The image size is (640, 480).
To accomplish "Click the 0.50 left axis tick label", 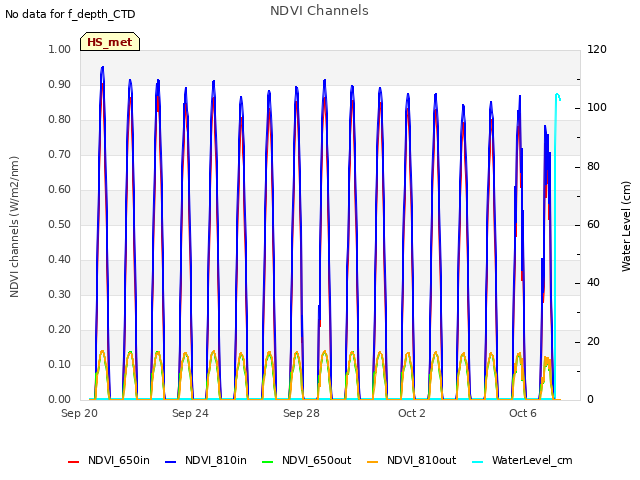I will pos(60,224).
